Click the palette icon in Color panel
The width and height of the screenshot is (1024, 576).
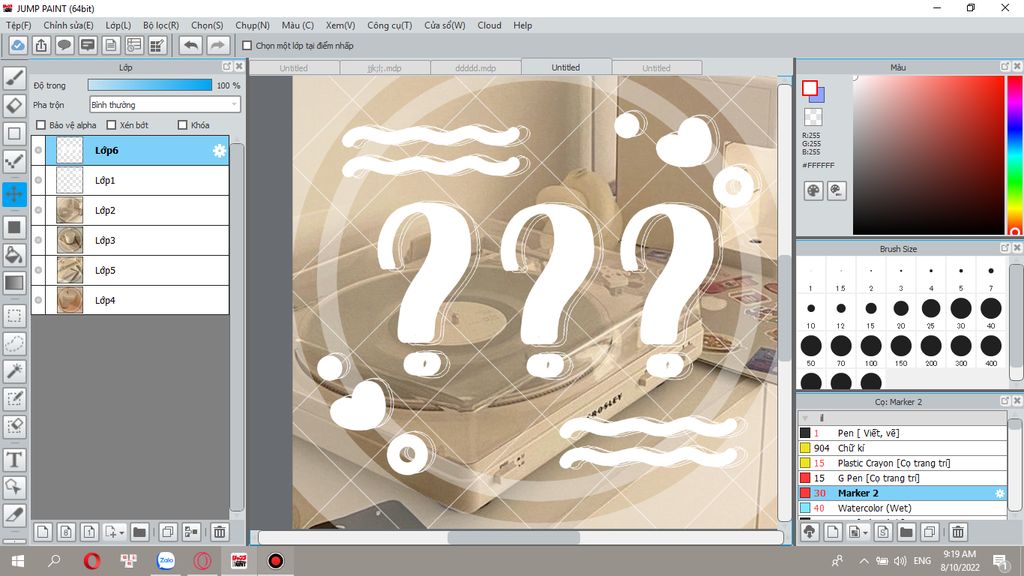click(813, 191)
